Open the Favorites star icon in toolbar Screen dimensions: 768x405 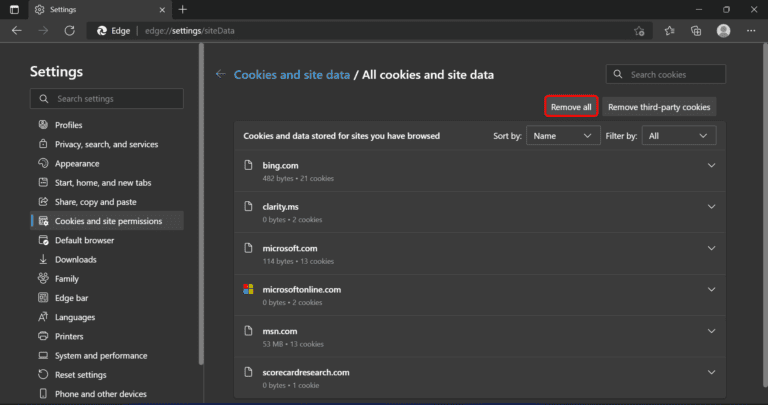pos(670,31)
